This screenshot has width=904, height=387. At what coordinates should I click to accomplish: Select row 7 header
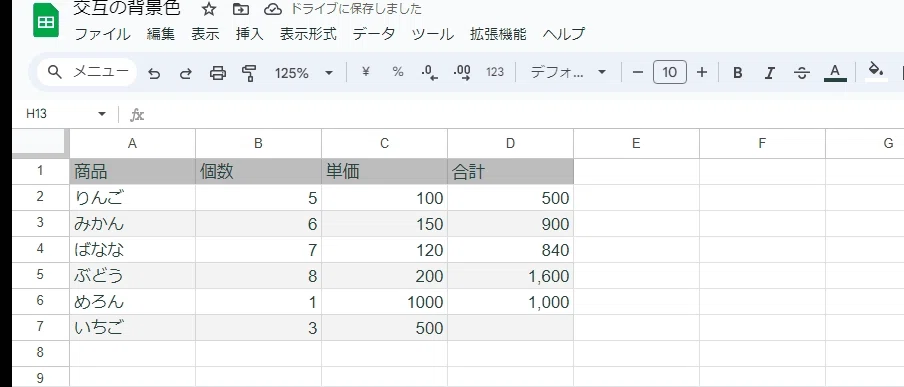(40, 327)
